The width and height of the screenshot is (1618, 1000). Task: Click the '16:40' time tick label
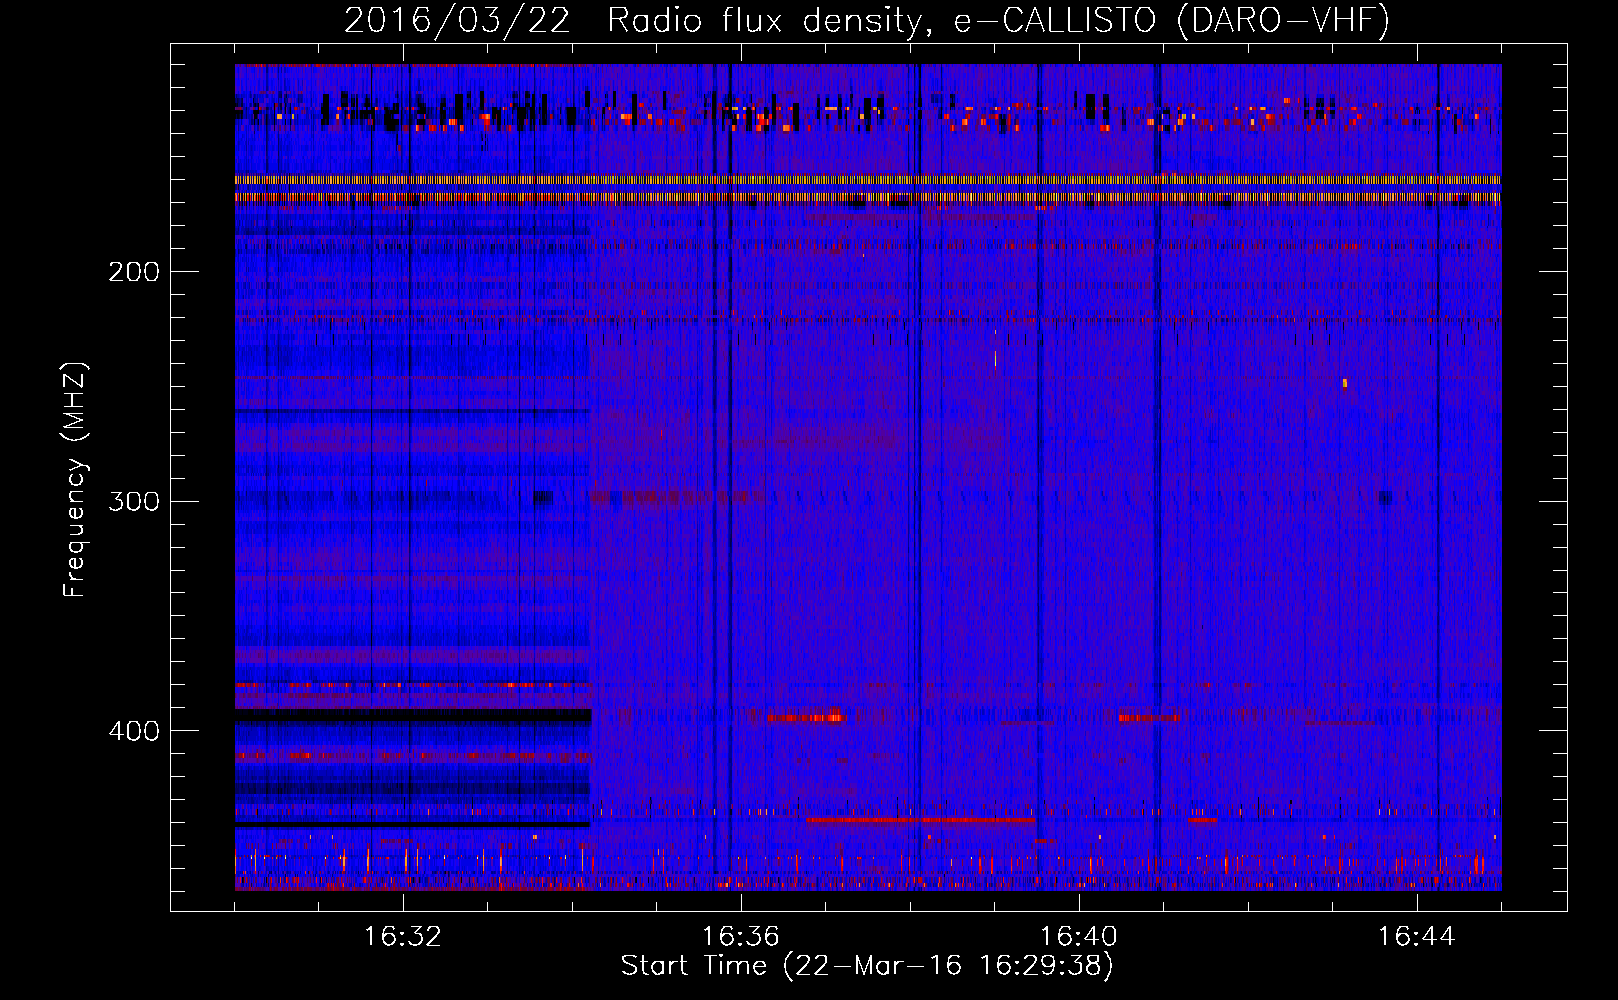pyautogui.click(x=1079, y=937)
